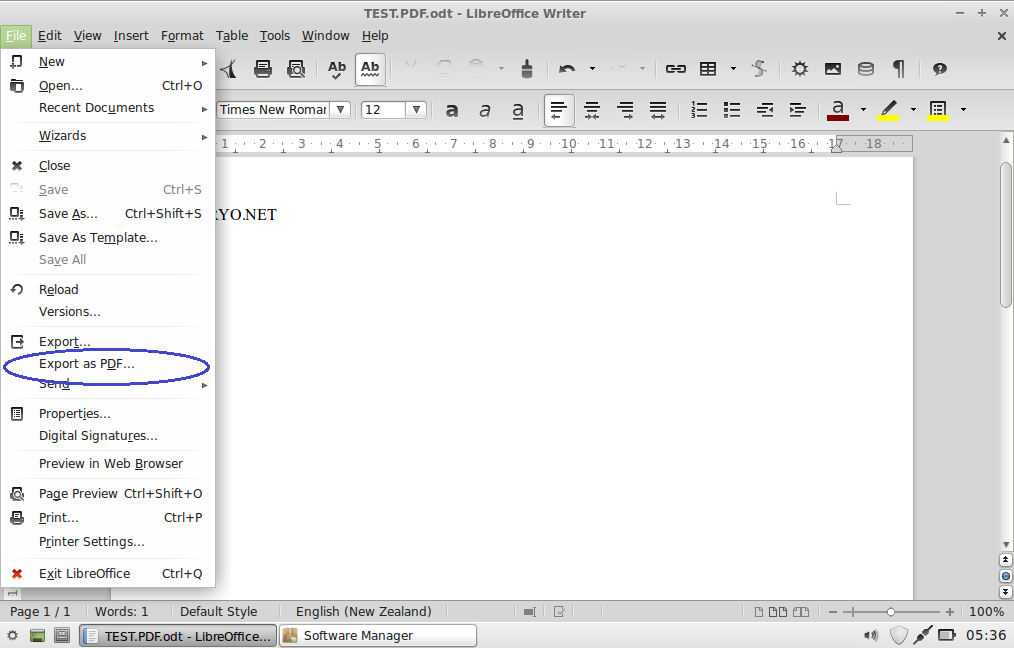Toggle Underline formatting

pyautogui.click(x=518, y=111)
